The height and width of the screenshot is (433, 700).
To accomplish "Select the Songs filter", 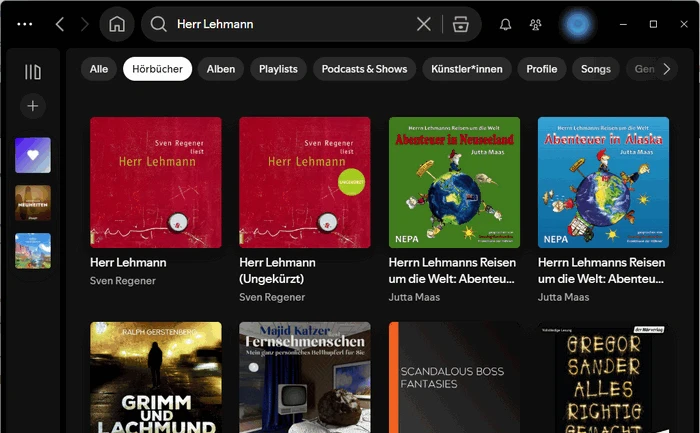I will (596, 69).
